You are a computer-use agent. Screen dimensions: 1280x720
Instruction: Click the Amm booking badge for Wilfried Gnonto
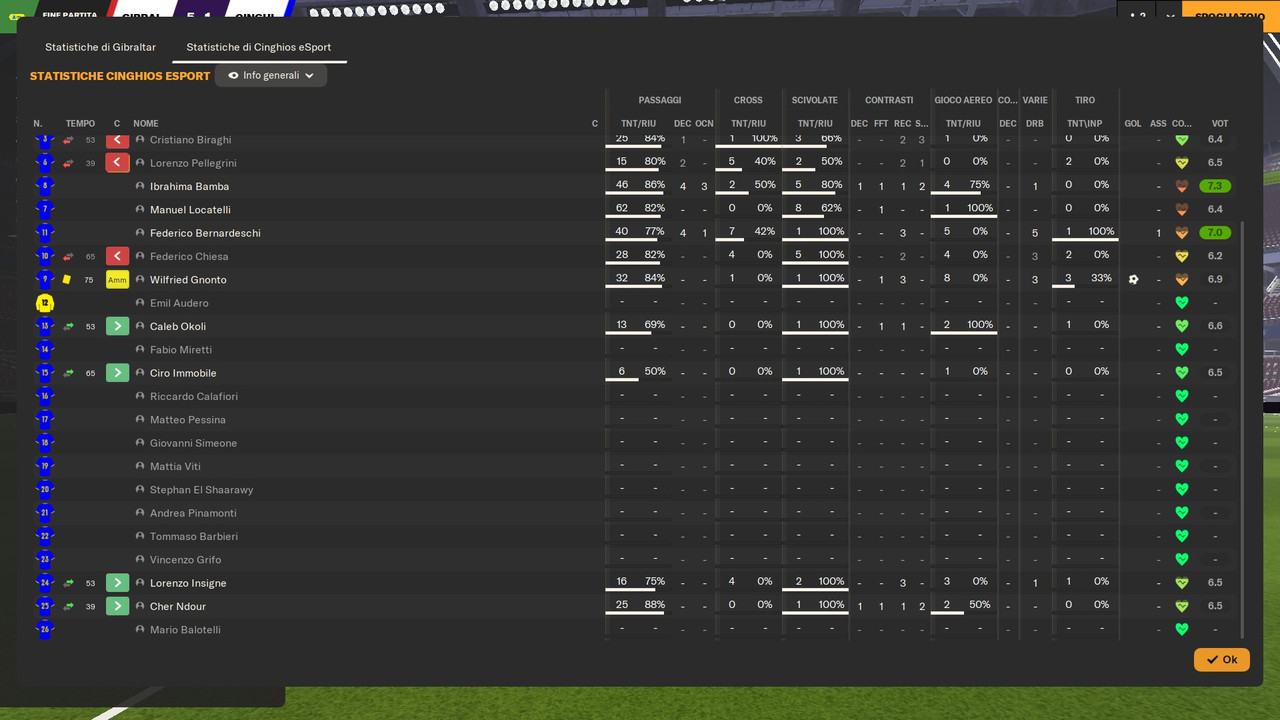[117, 280]
